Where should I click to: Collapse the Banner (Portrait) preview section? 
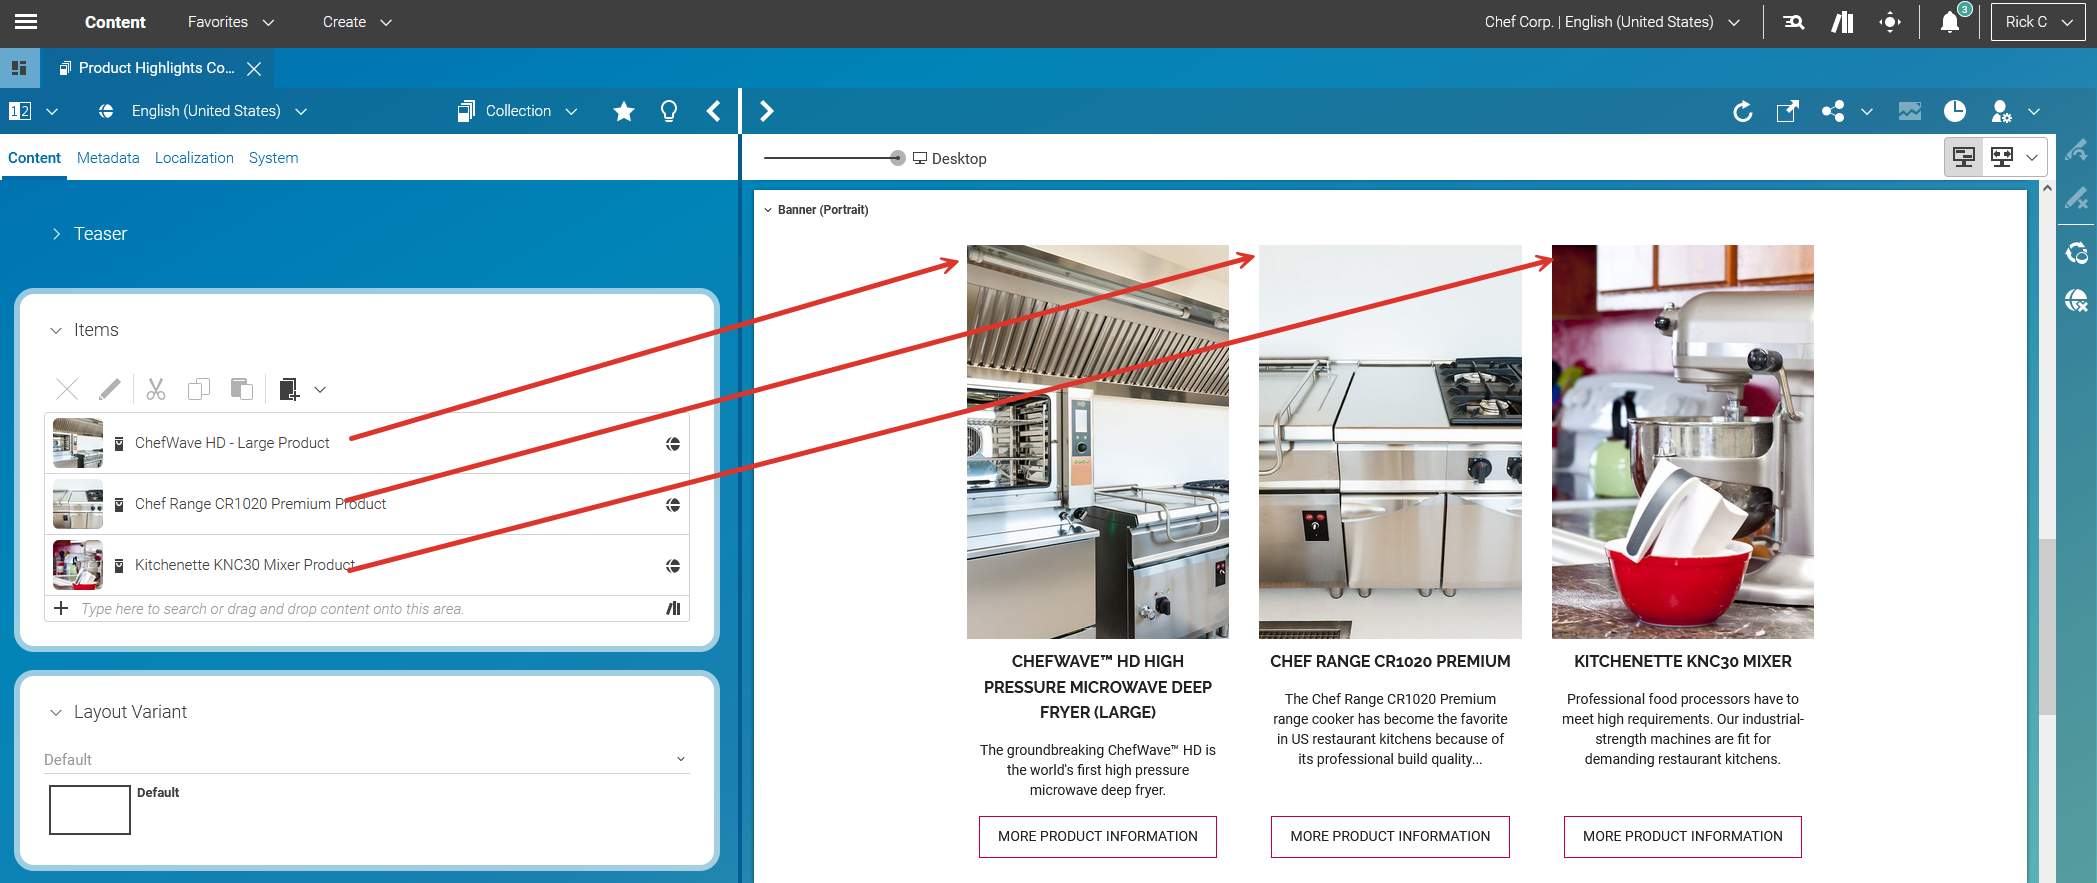768,210
